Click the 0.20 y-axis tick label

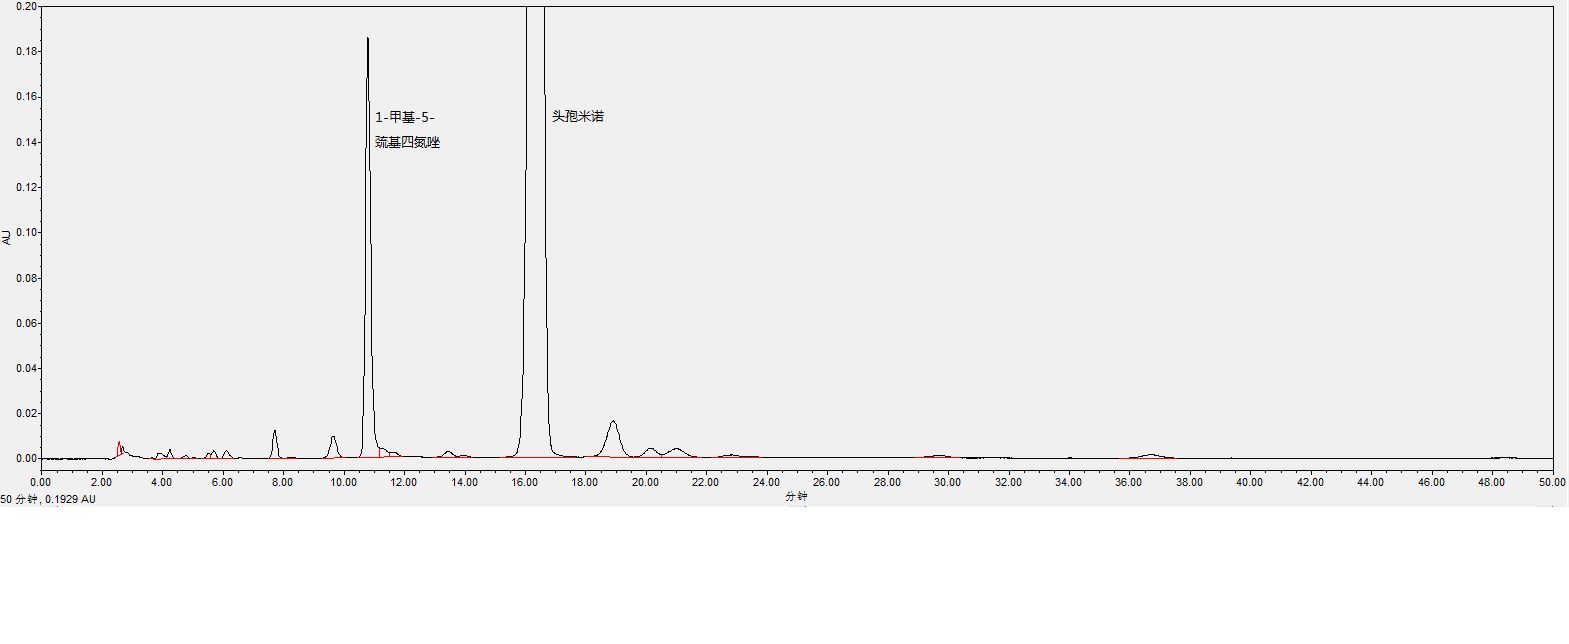(27, 6)
